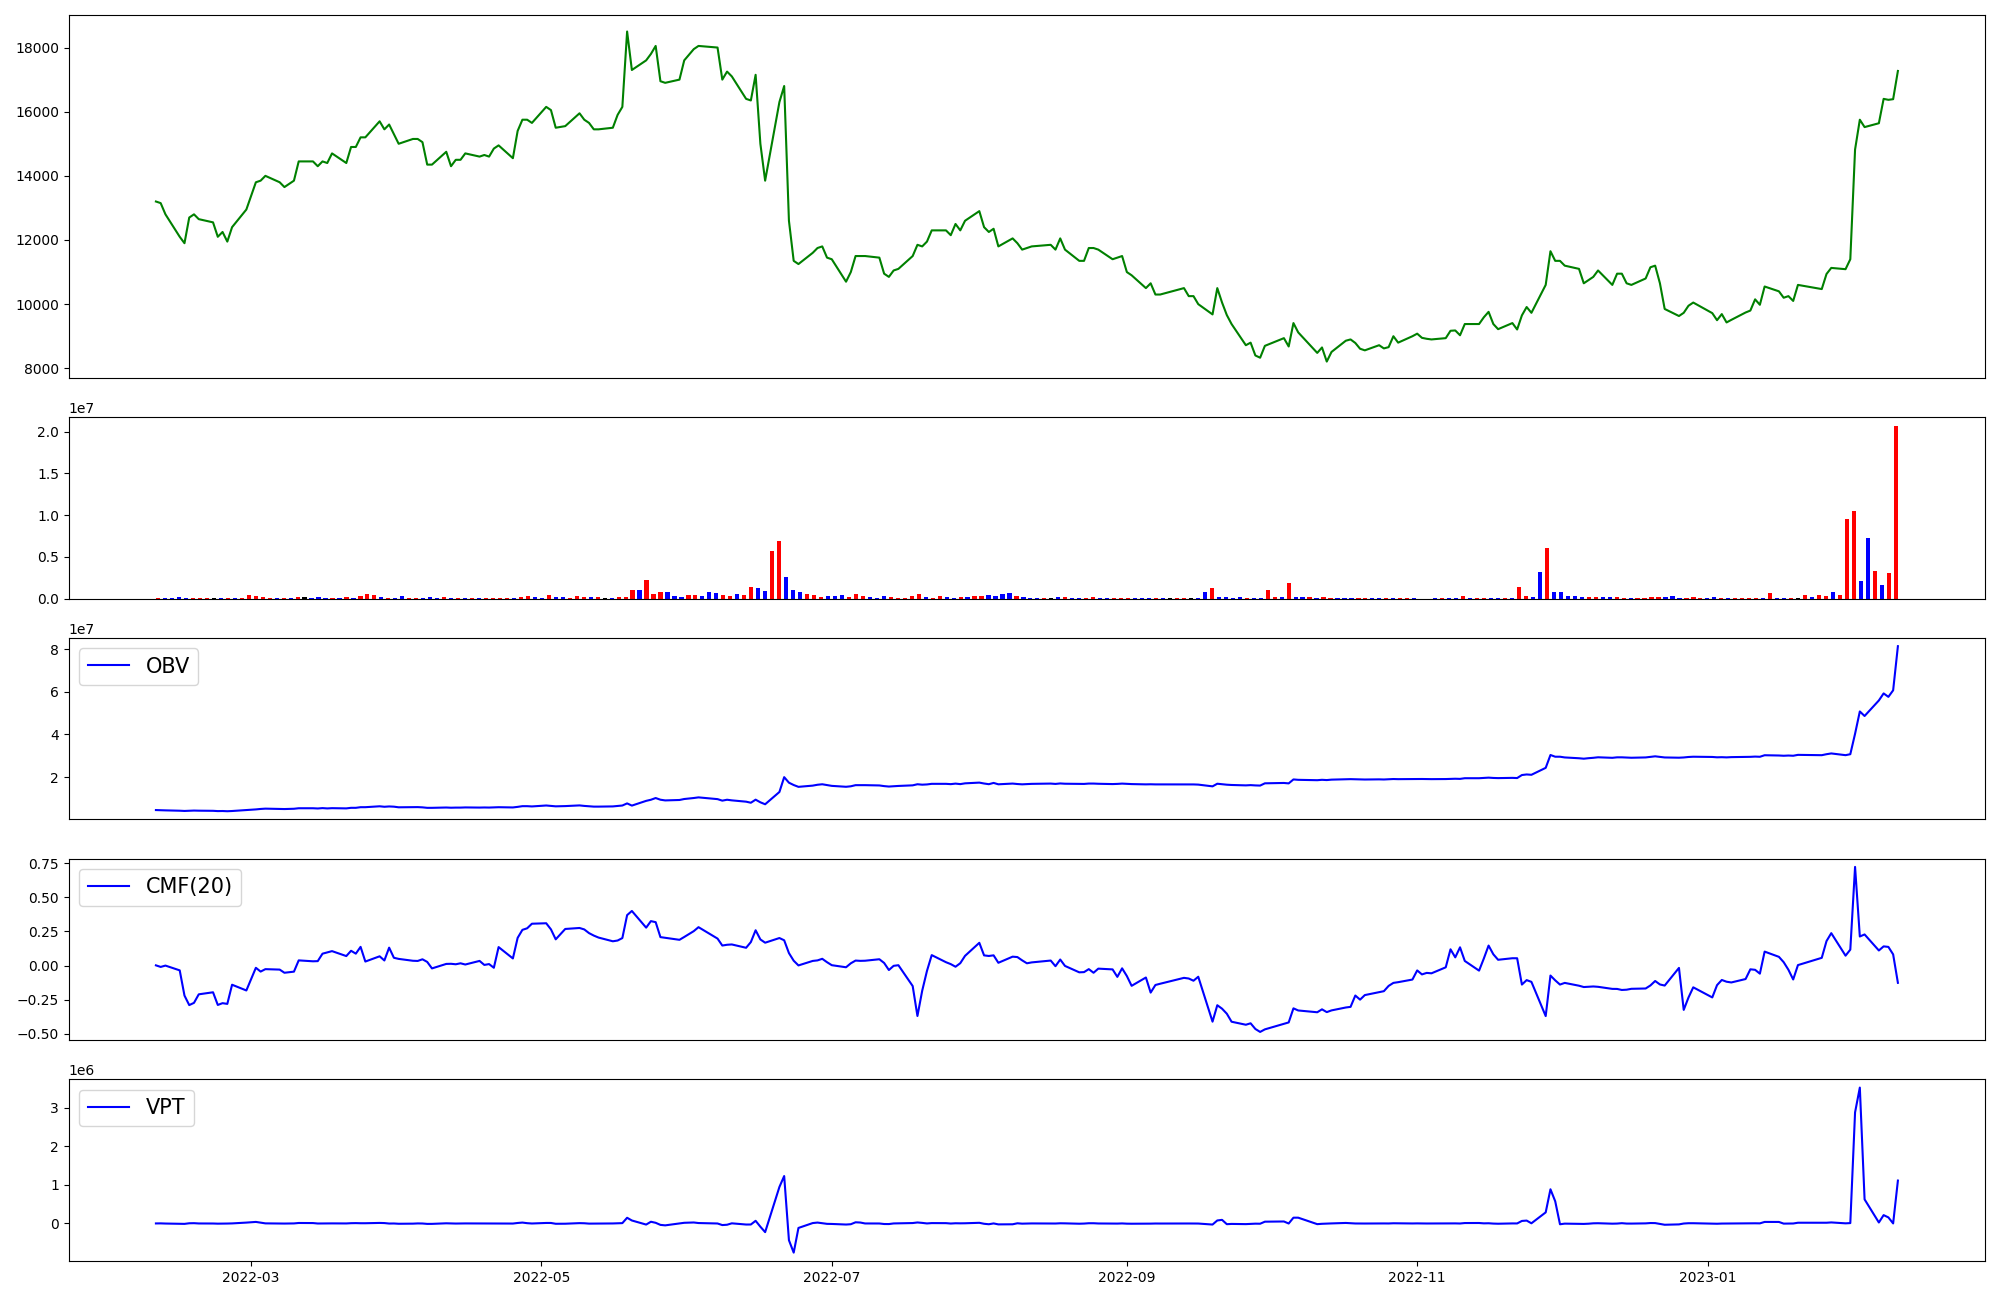
Task: Click the CMF(20) legend label
Action: (x=188, y=886)
